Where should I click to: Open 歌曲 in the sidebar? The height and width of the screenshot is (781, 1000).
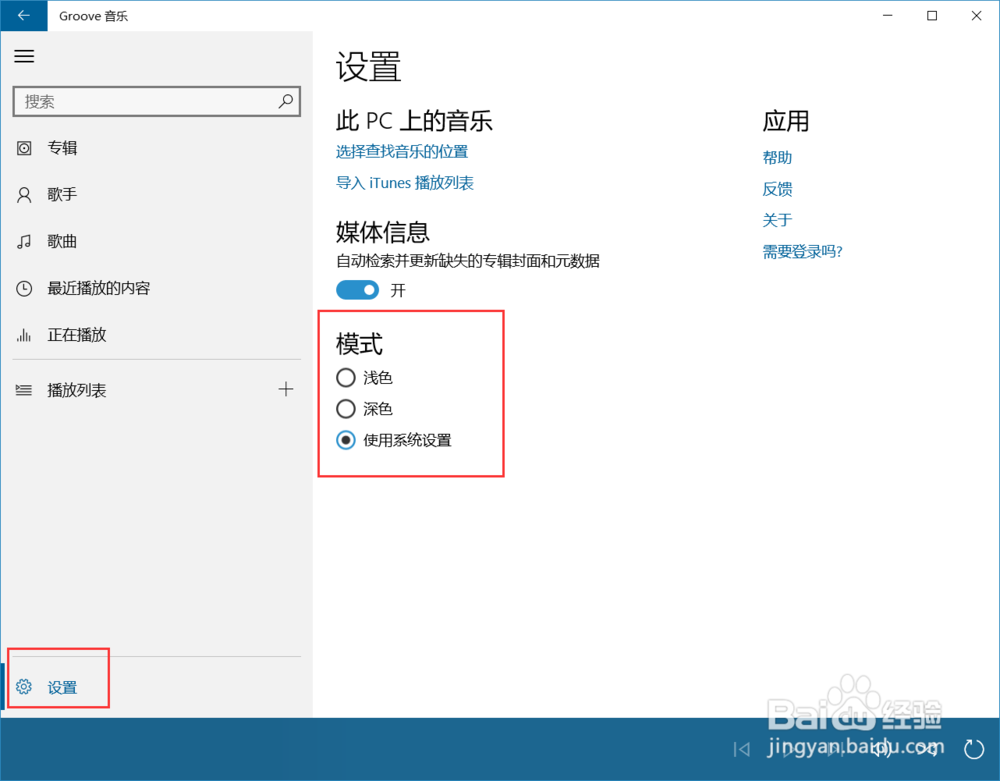click(x=156, y=242)
